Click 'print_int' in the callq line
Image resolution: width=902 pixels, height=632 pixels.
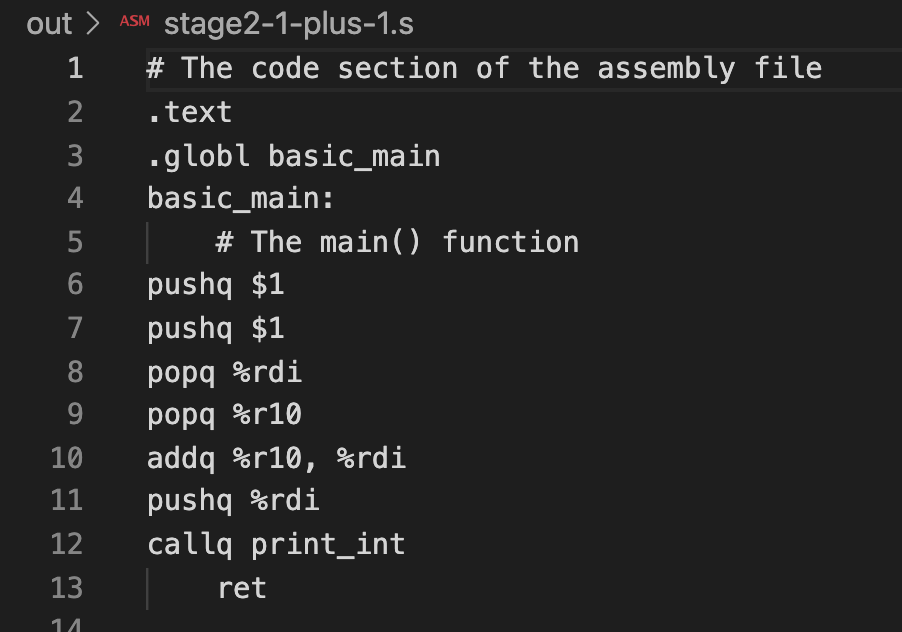coord(328,545)
